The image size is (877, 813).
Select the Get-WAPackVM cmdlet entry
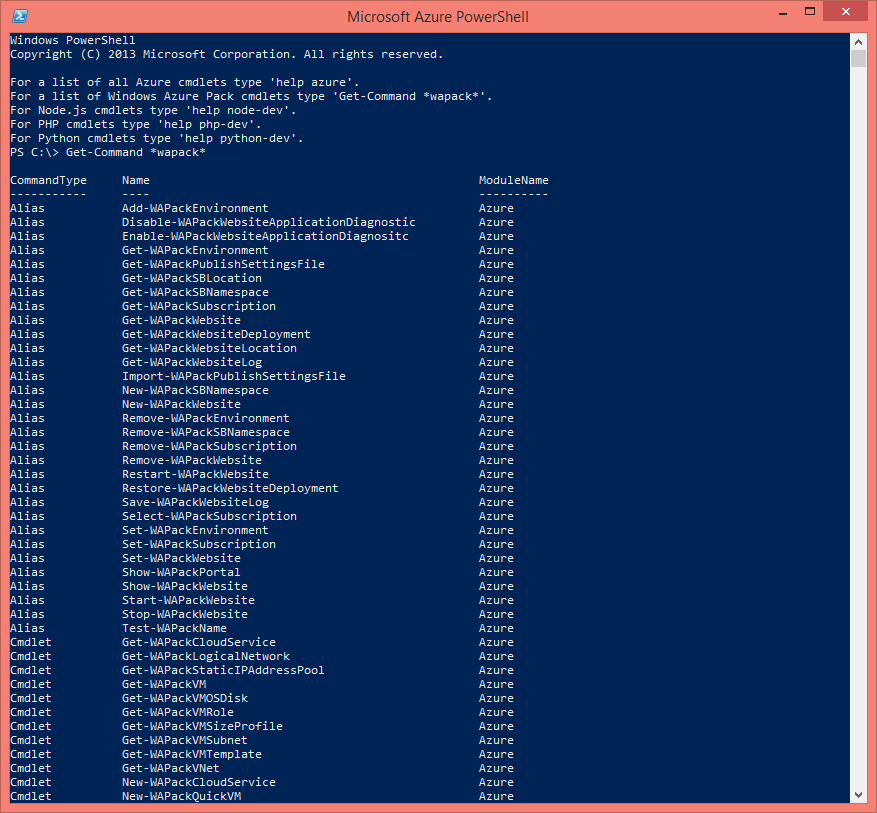[163, 684]
